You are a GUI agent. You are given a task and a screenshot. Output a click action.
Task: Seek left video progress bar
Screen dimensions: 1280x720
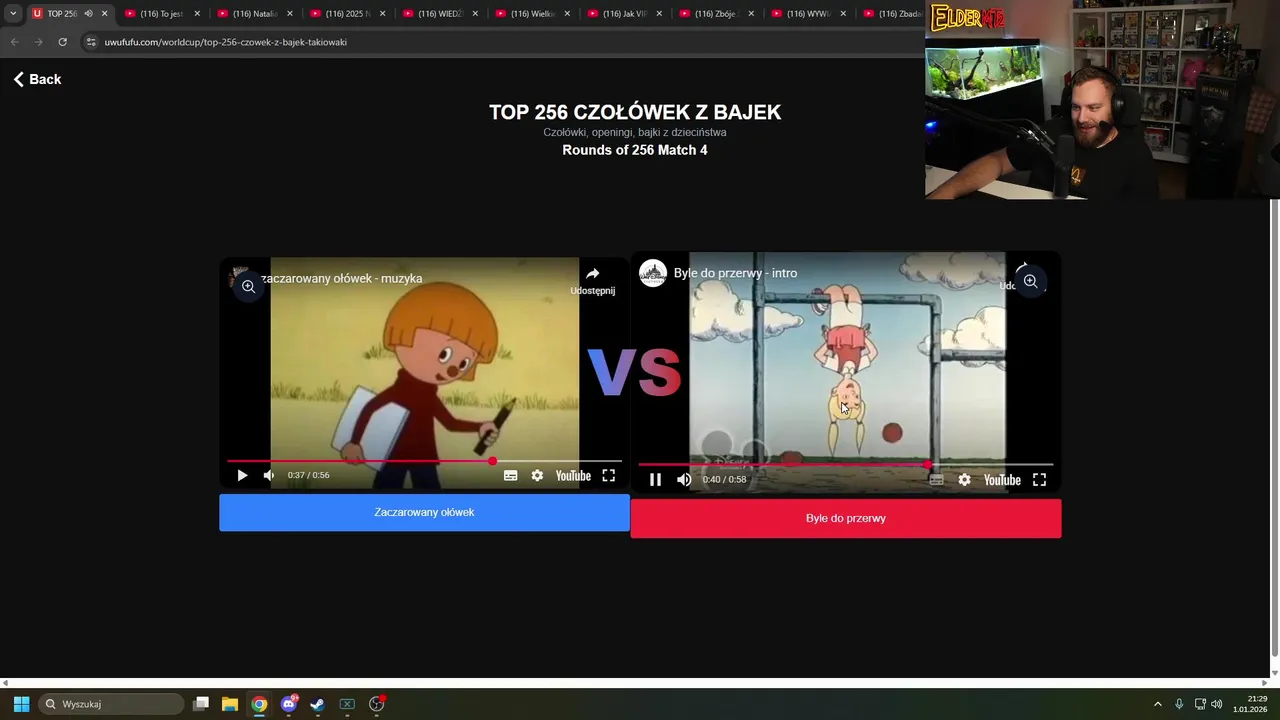click(x=424, y=461)
